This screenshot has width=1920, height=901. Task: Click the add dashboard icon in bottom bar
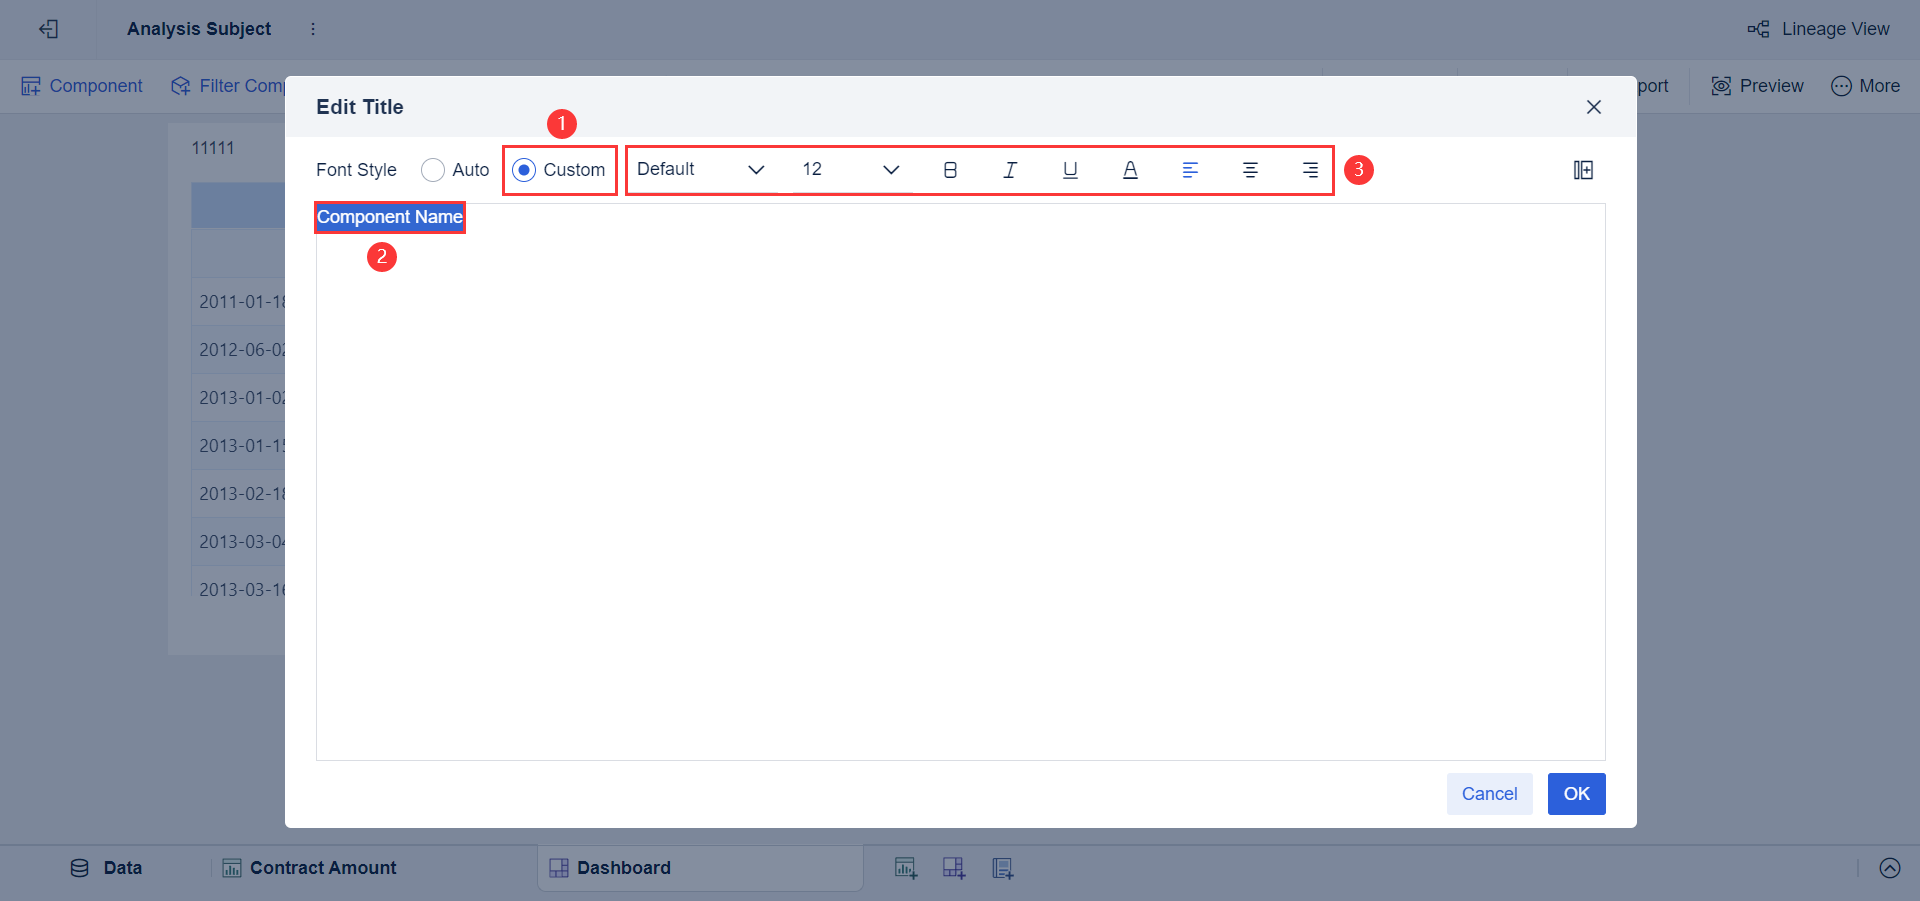954,868
